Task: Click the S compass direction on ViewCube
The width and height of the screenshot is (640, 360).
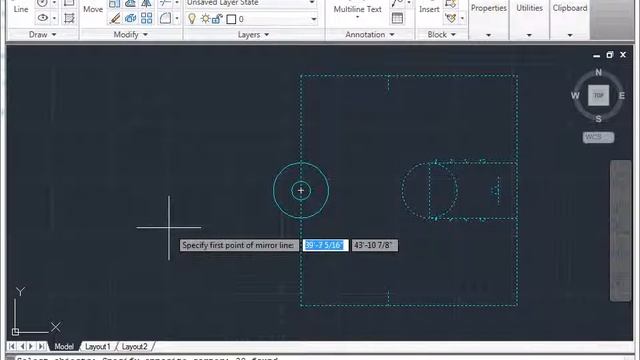Action: click(x=598, y=119)
